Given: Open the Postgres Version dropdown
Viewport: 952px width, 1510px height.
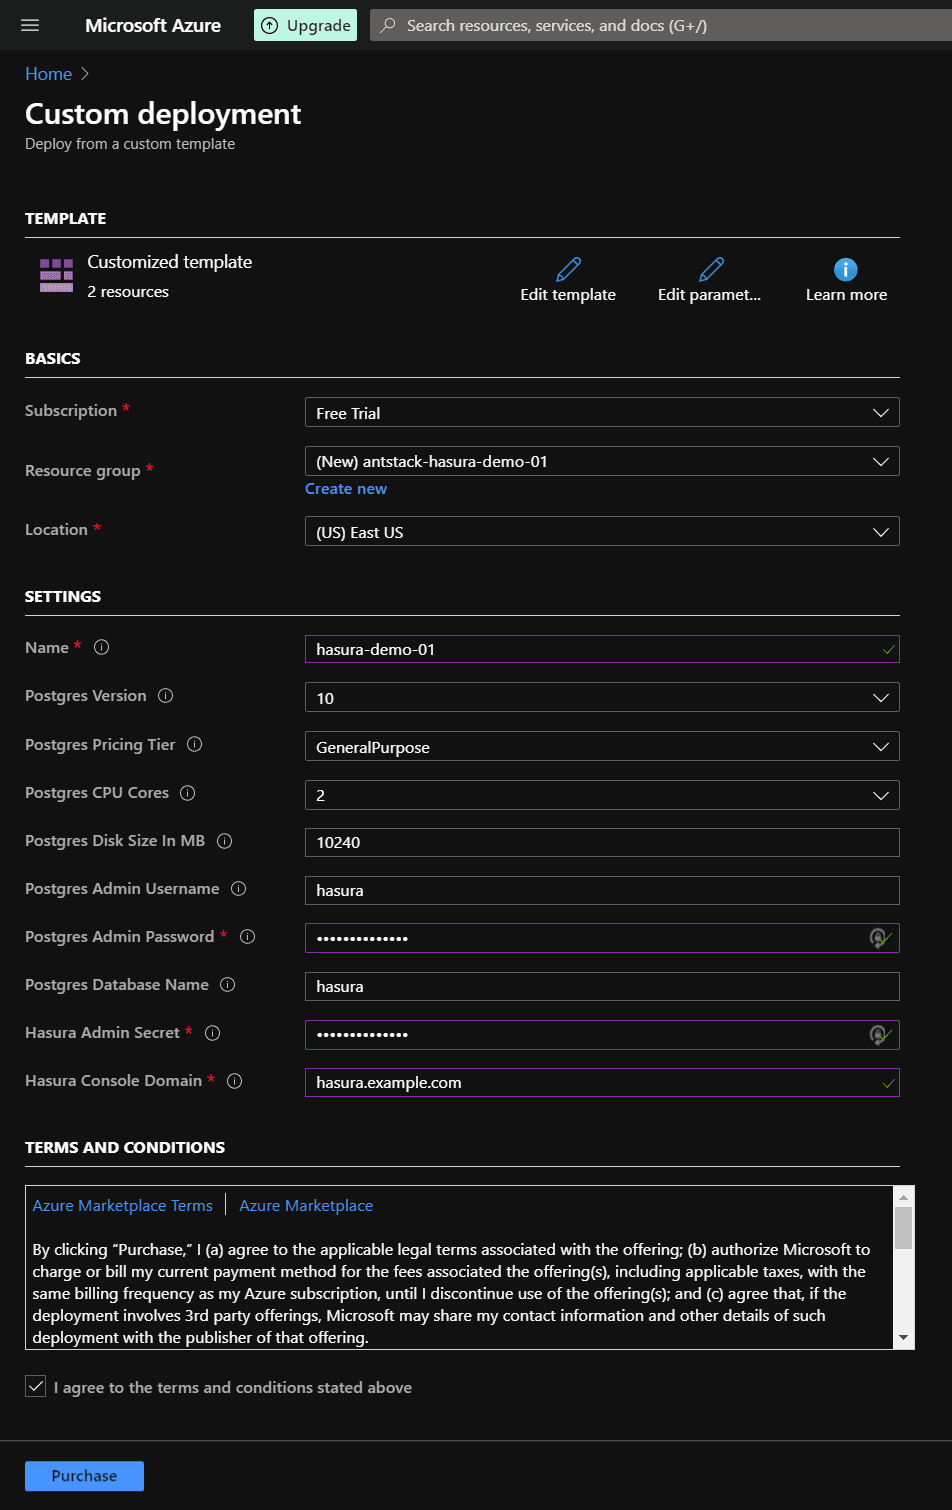Looking at the screenshot, I should [x=602, y=697].
